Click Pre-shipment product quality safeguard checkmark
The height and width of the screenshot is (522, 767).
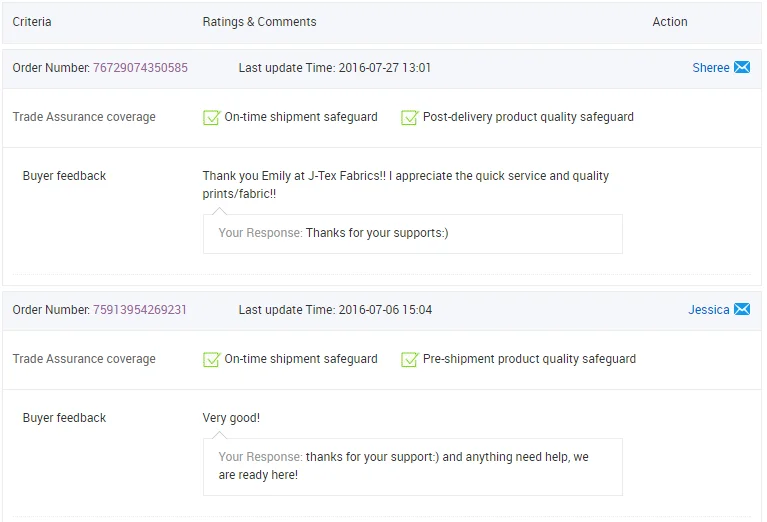(x=409, y=360)
